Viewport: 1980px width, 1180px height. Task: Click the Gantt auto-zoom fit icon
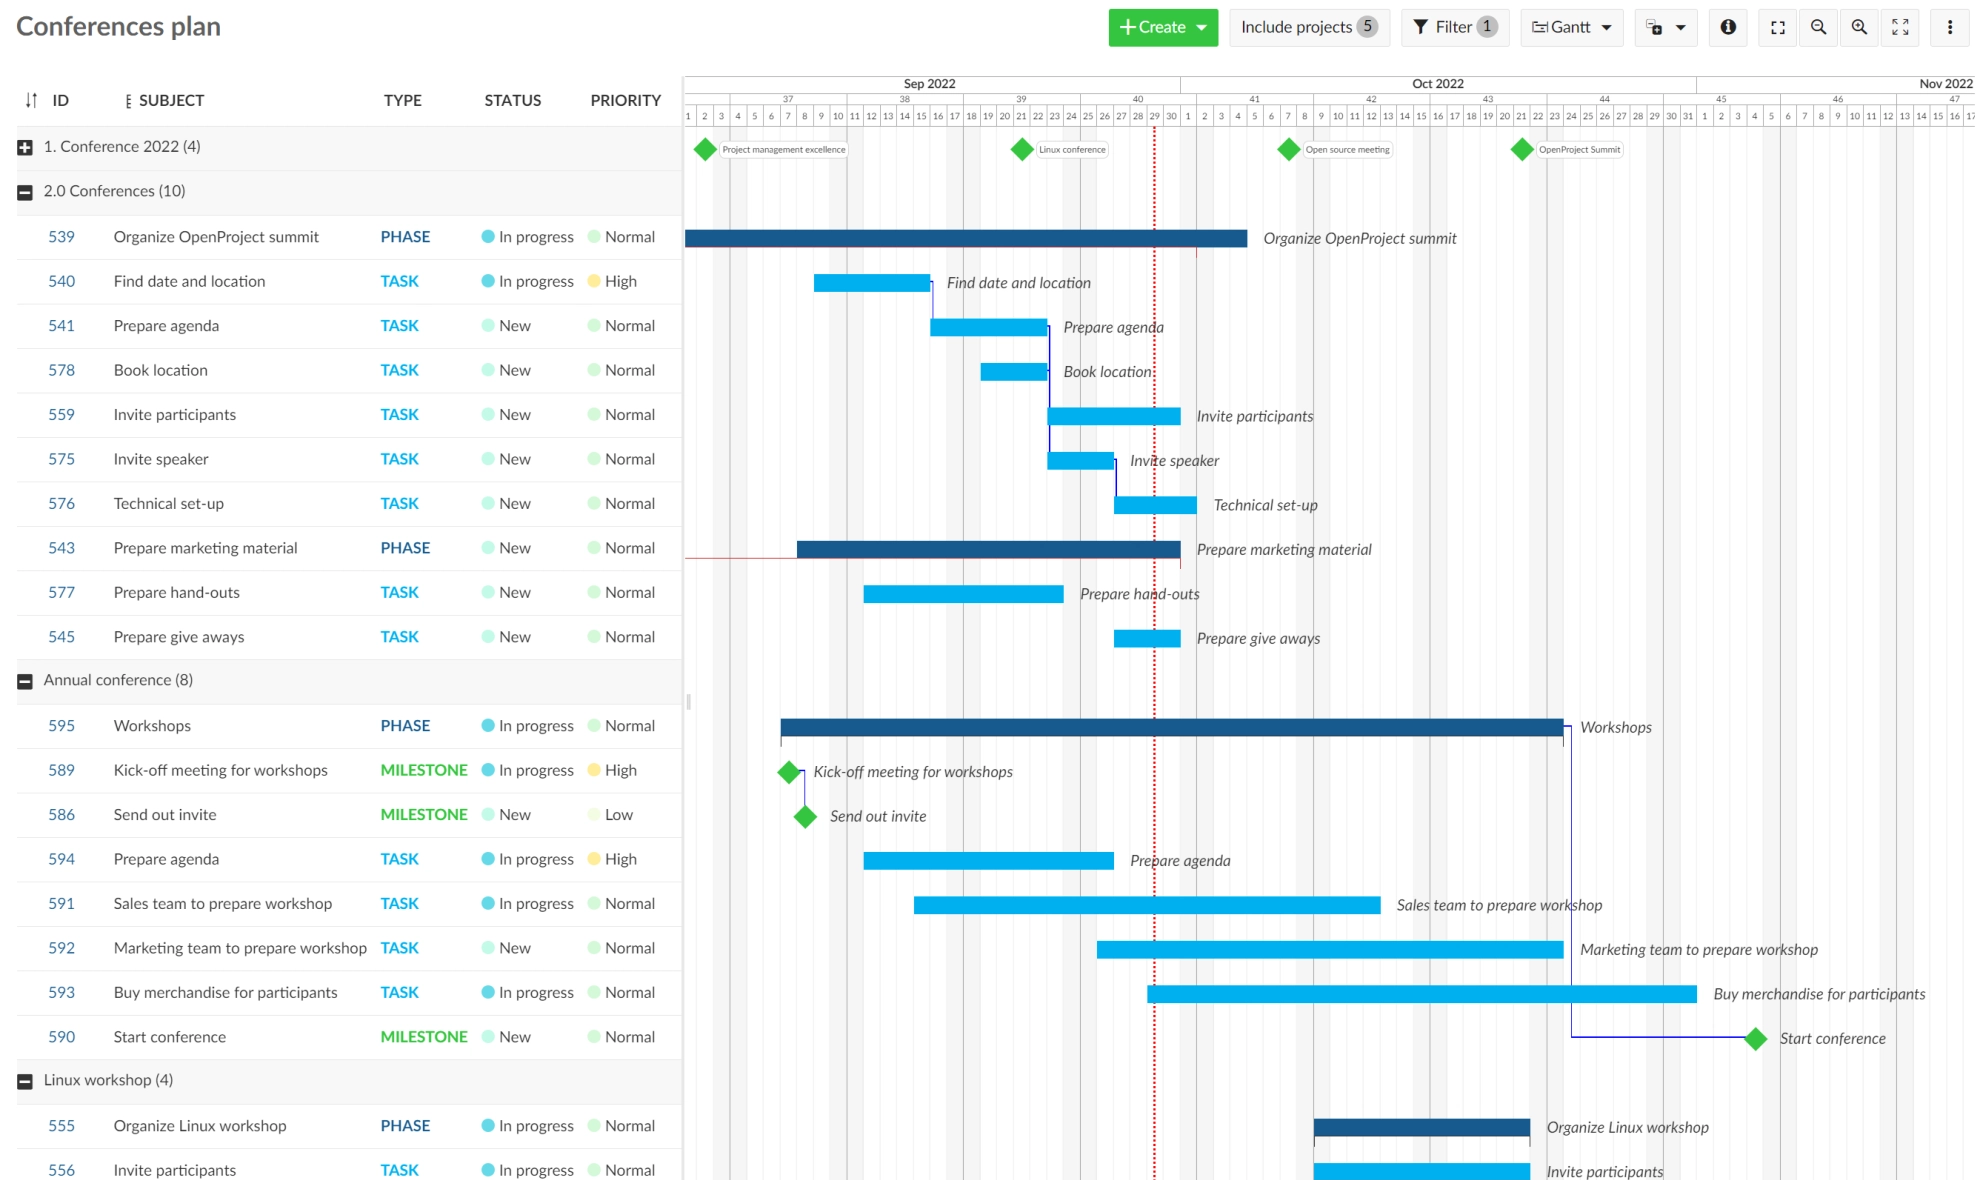click(1900, 27)
